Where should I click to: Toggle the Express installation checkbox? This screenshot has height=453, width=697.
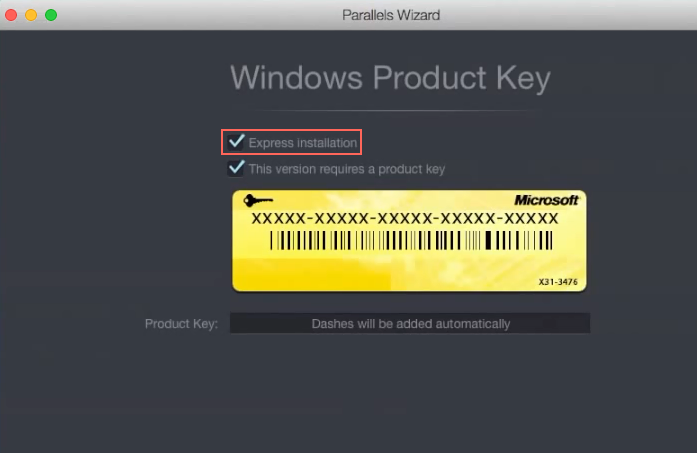pos(236,142)
